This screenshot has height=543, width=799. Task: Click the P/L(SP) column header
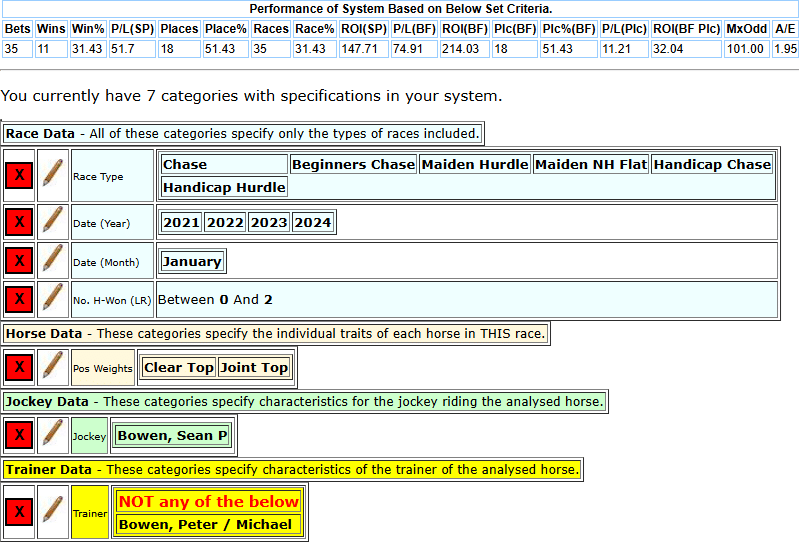click(132, 29)
